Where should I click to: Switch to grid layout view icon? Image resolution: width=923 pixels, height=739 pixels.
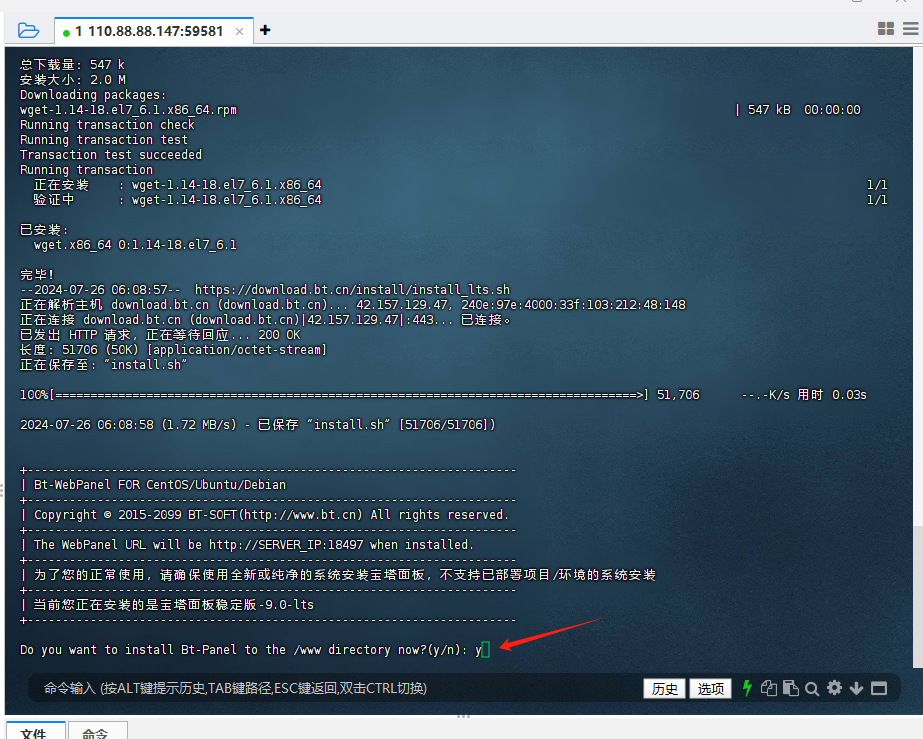pyautogui.click(x=885, y=29)
